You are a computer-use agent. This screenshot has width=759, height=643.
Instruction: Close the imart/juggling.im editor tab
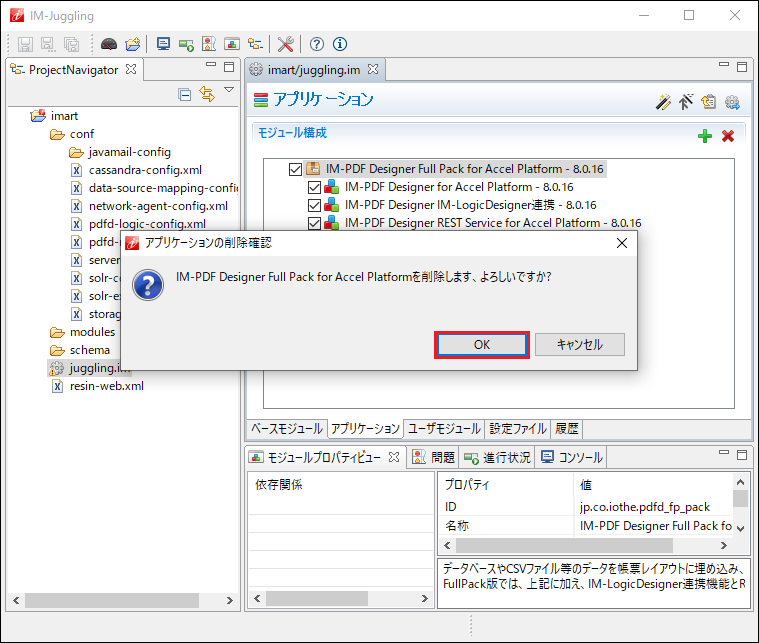[373, 69]
